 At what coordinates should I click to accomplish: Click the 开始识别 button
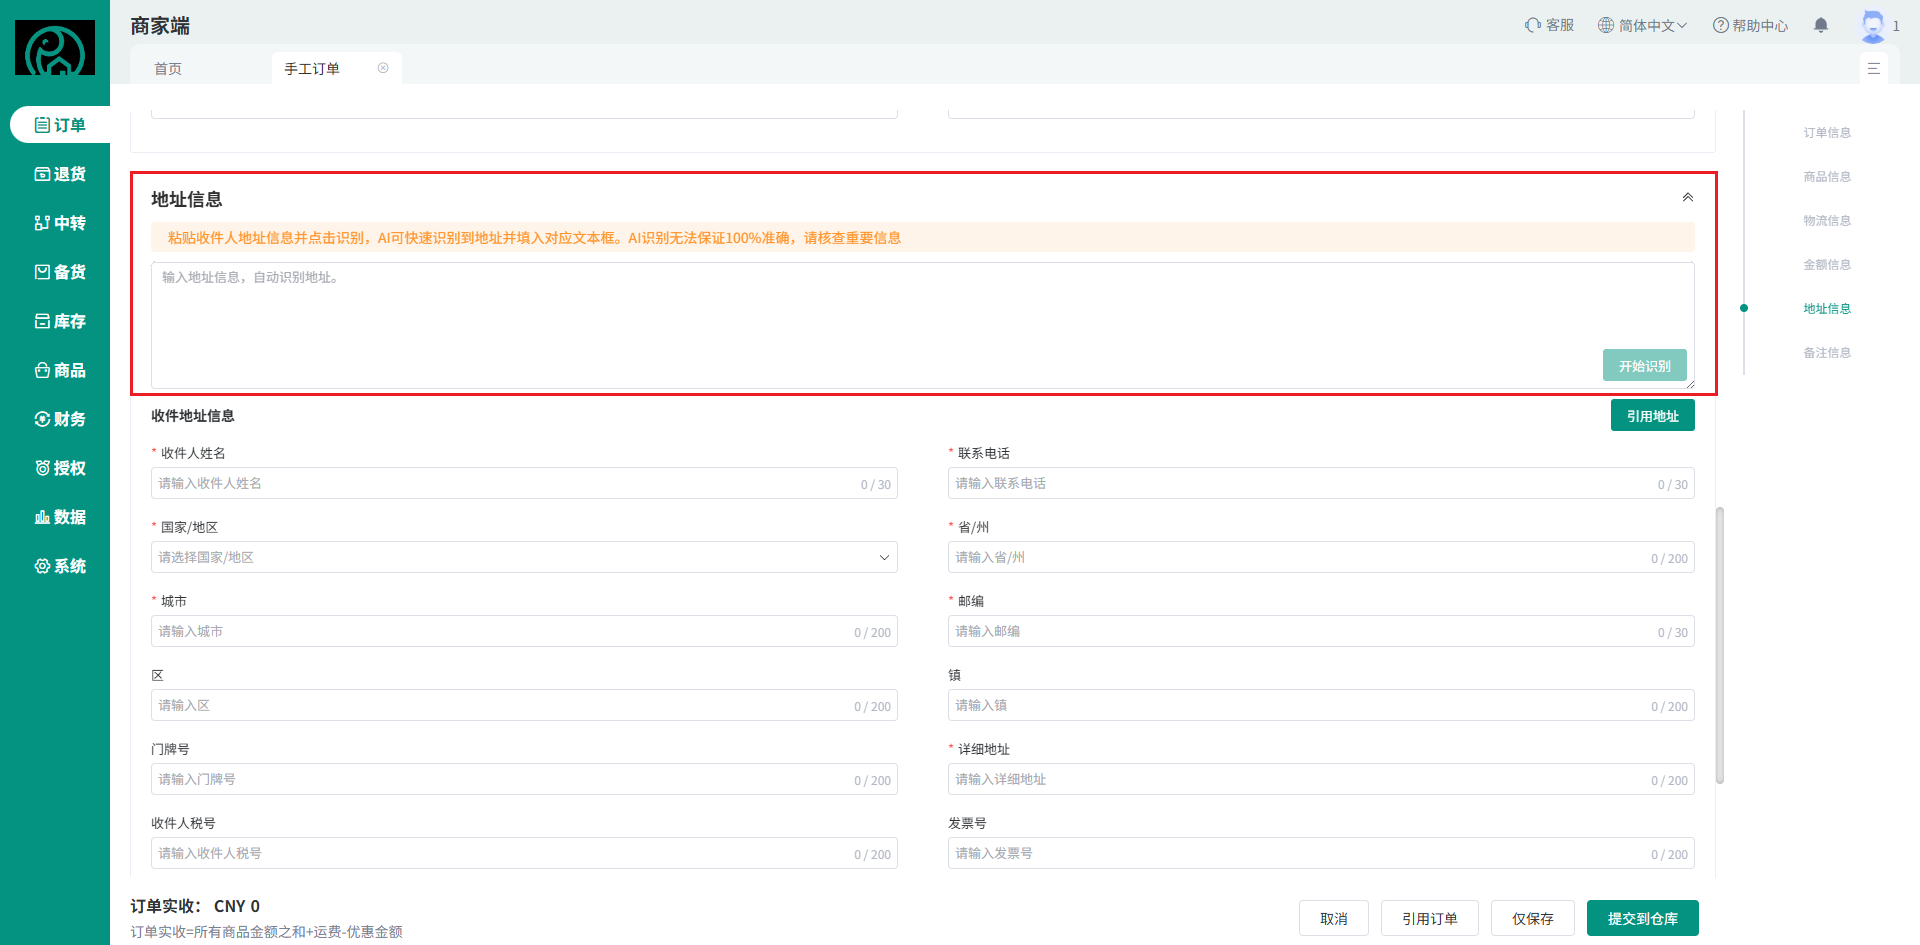(1645, 365)
